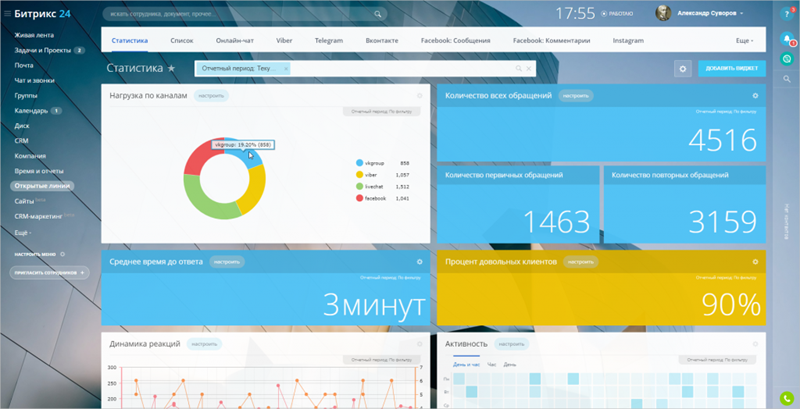The height and width of the screenshot is (409, 800).
Task: Open gear on Процент довольных клиентов widget
Action: pyautogui.click(x=755, y=262)
